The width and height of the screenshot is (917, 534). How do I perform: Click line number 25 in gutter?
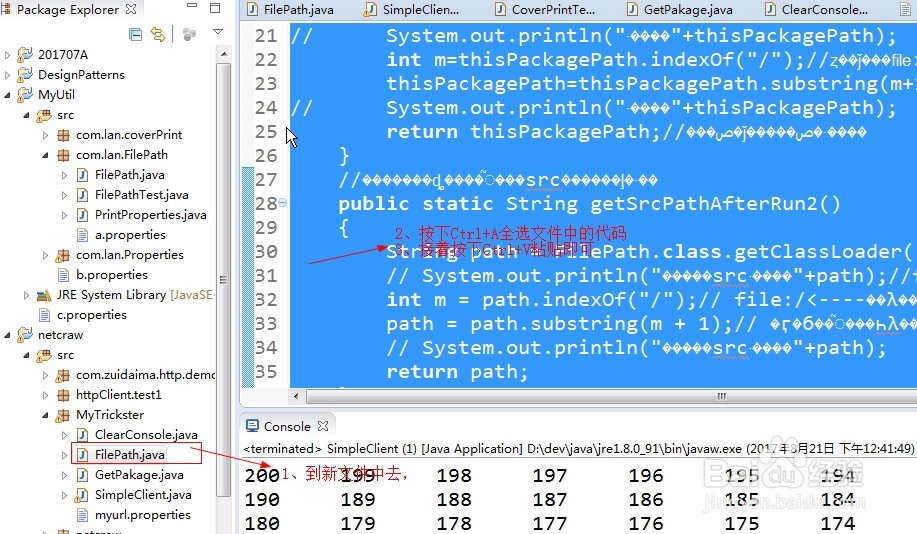coord(266,132)
